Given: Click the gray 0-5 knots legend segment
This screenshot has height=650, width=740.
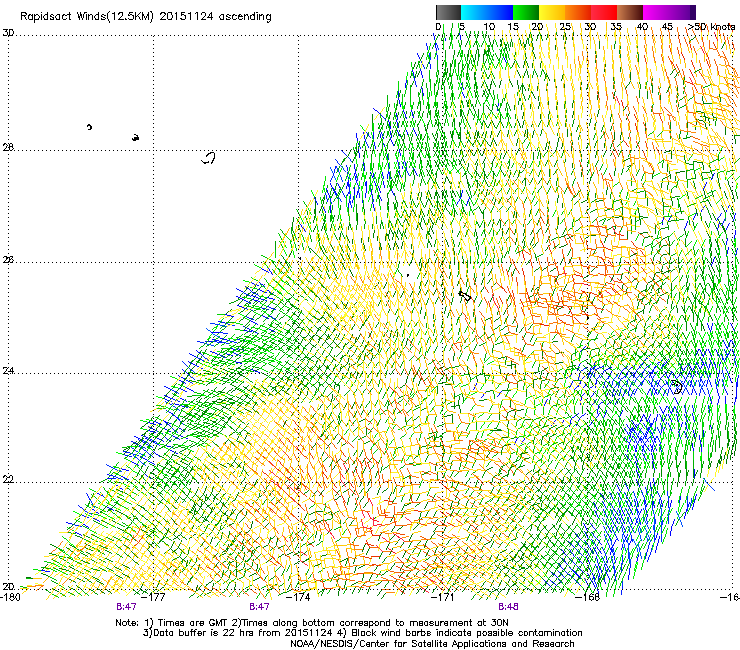Looking at the screenshot, I should click(x=448, y=12).
